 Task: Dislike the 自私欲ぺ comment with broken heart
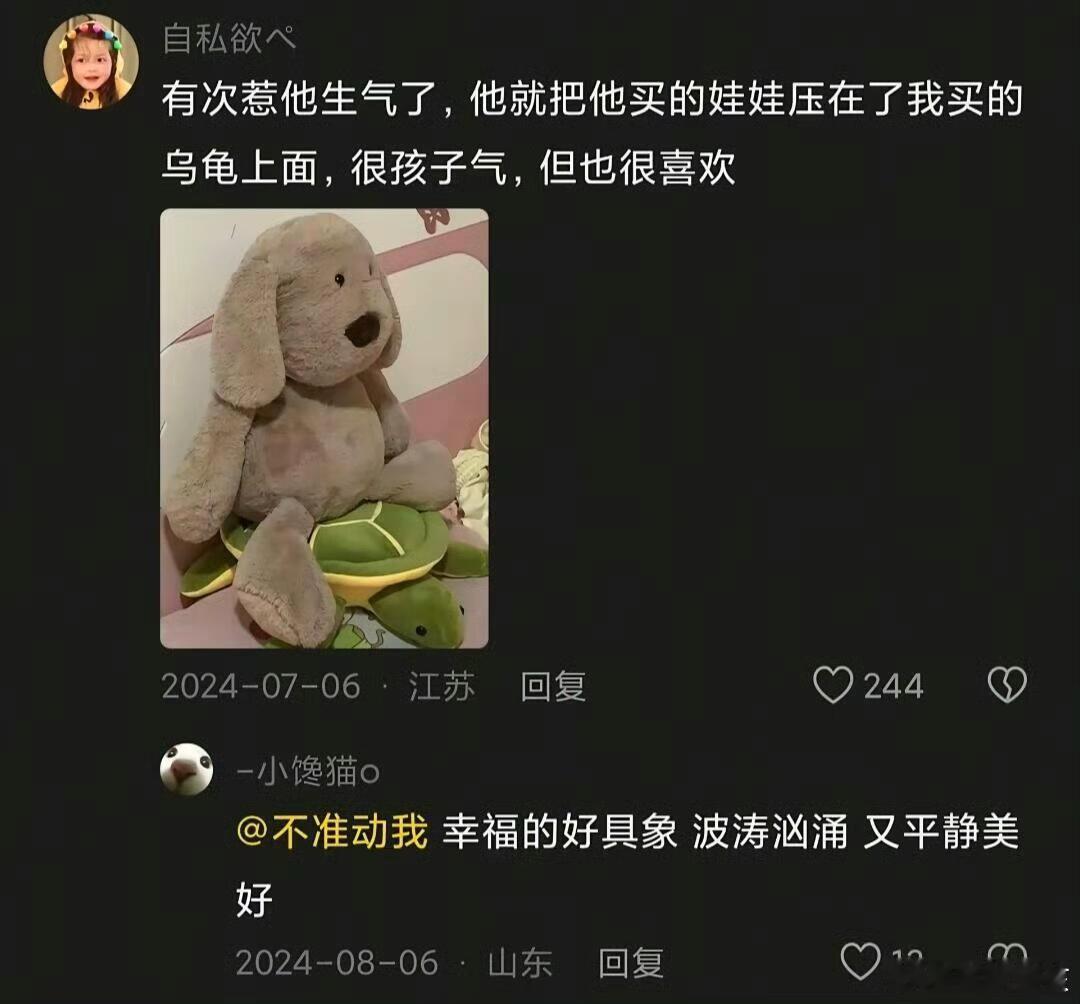pyautogui.click(x=1007, y=684)
